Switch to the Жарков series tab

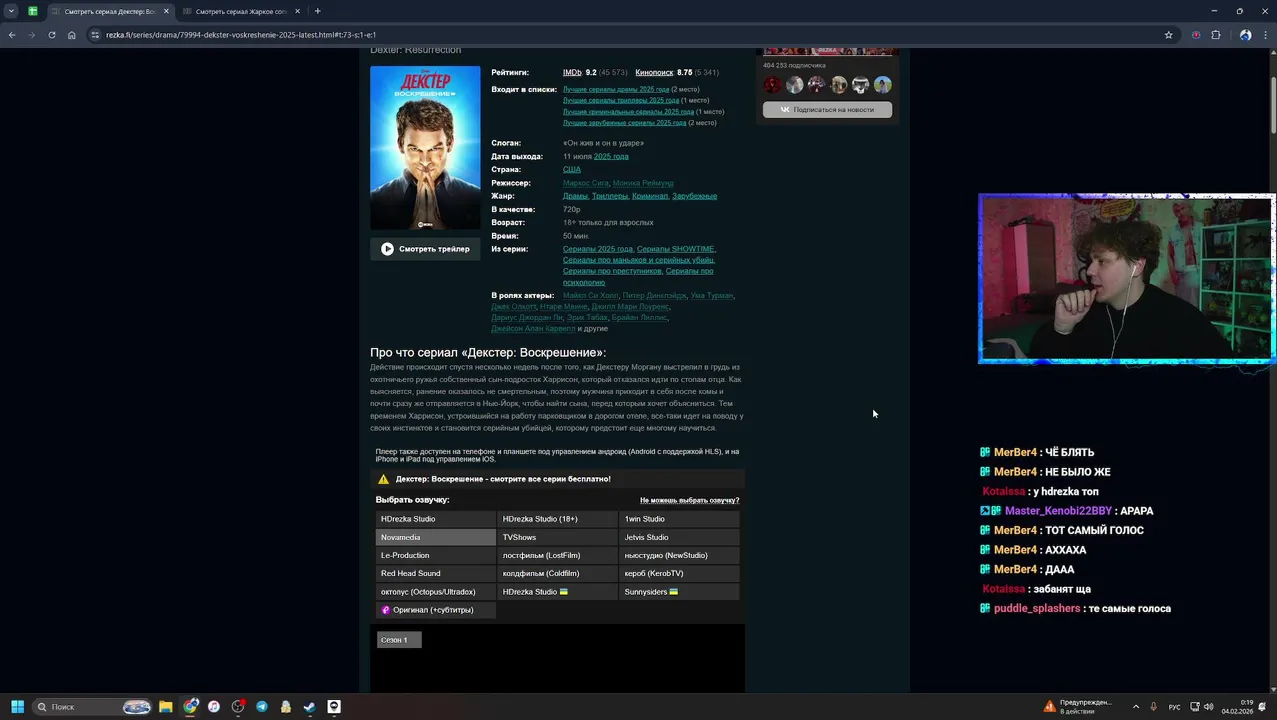click(x=241, y=11)
